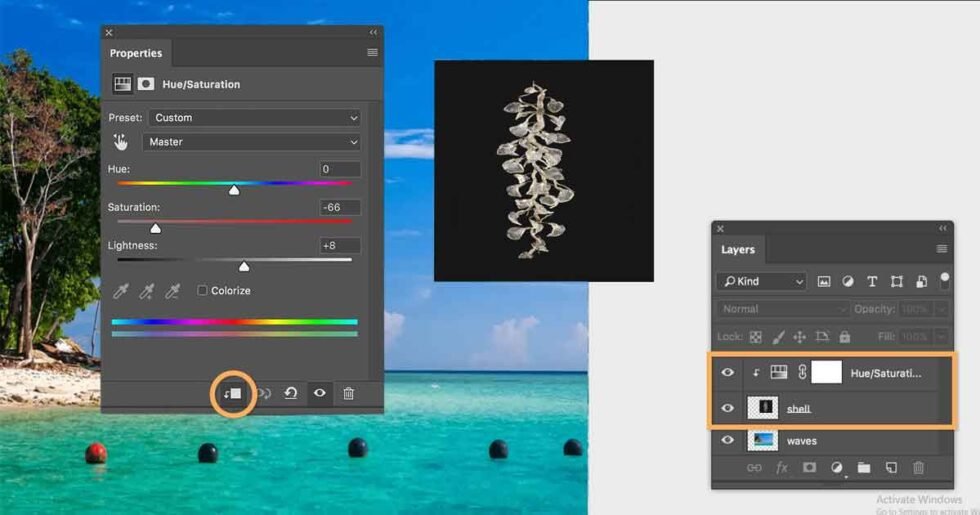Screen dimensions: 980x515
Task: Delete the adjustment layer from Properties panel
Action: pyautogui.click(x=349, y=393)
